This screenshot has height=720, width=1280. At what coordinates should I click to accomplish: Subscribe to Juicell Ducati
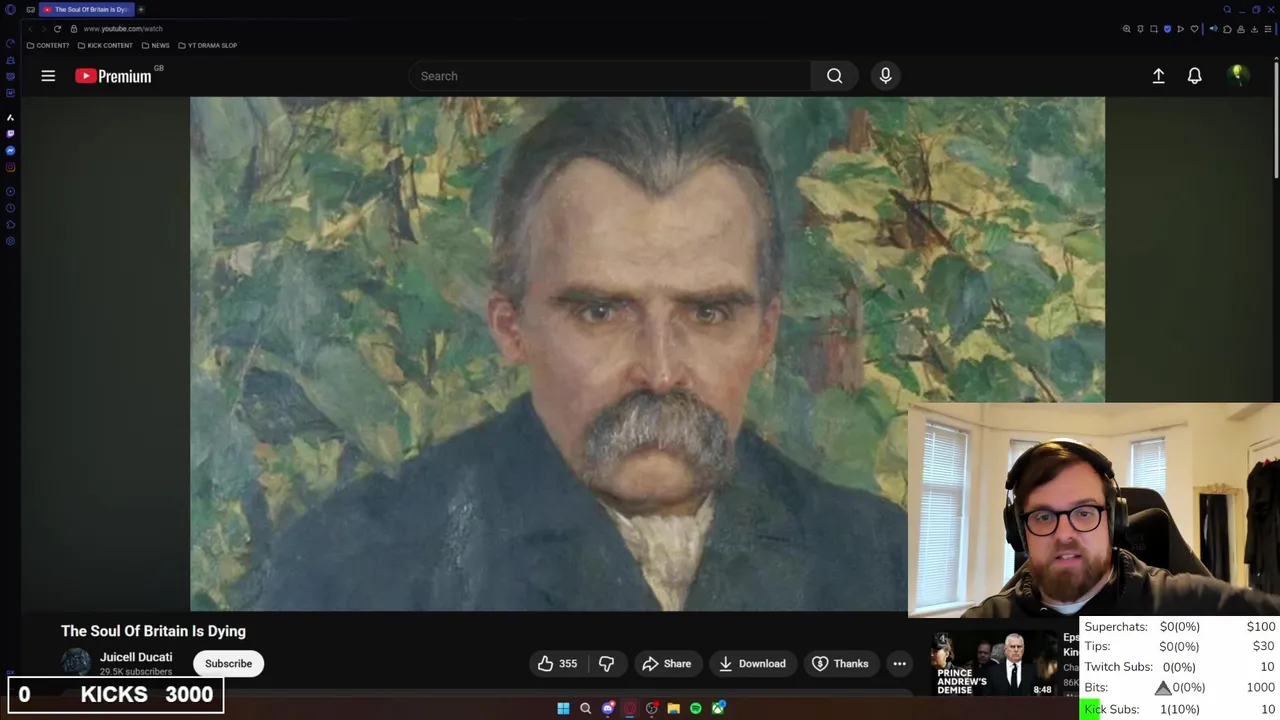coord(228,663)
